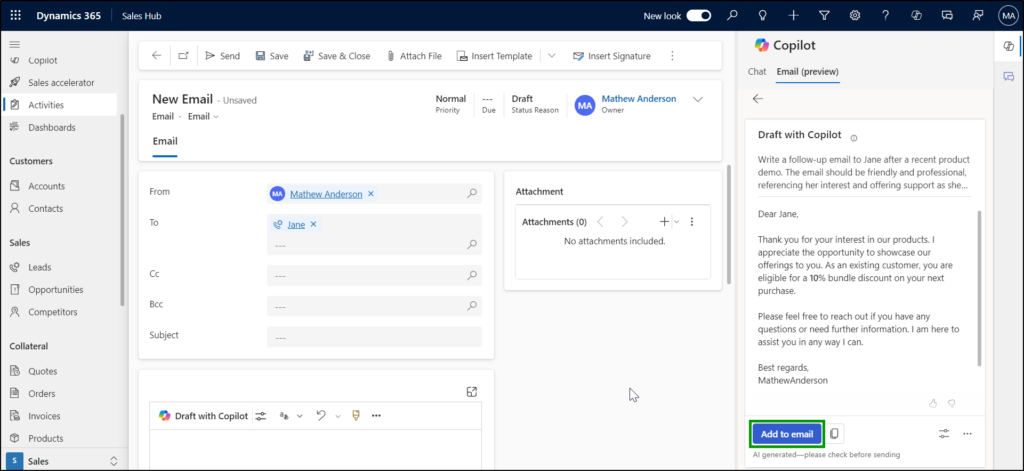Give the draft a thumbs down

(x=952, y=403)
